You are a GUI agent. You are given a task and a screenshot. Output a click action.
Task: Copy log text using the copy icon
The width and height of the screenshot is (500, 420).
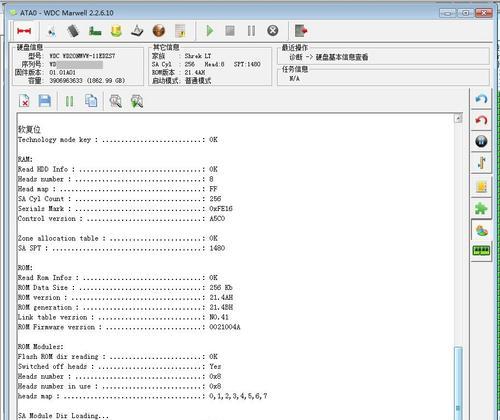coord(91,101)
